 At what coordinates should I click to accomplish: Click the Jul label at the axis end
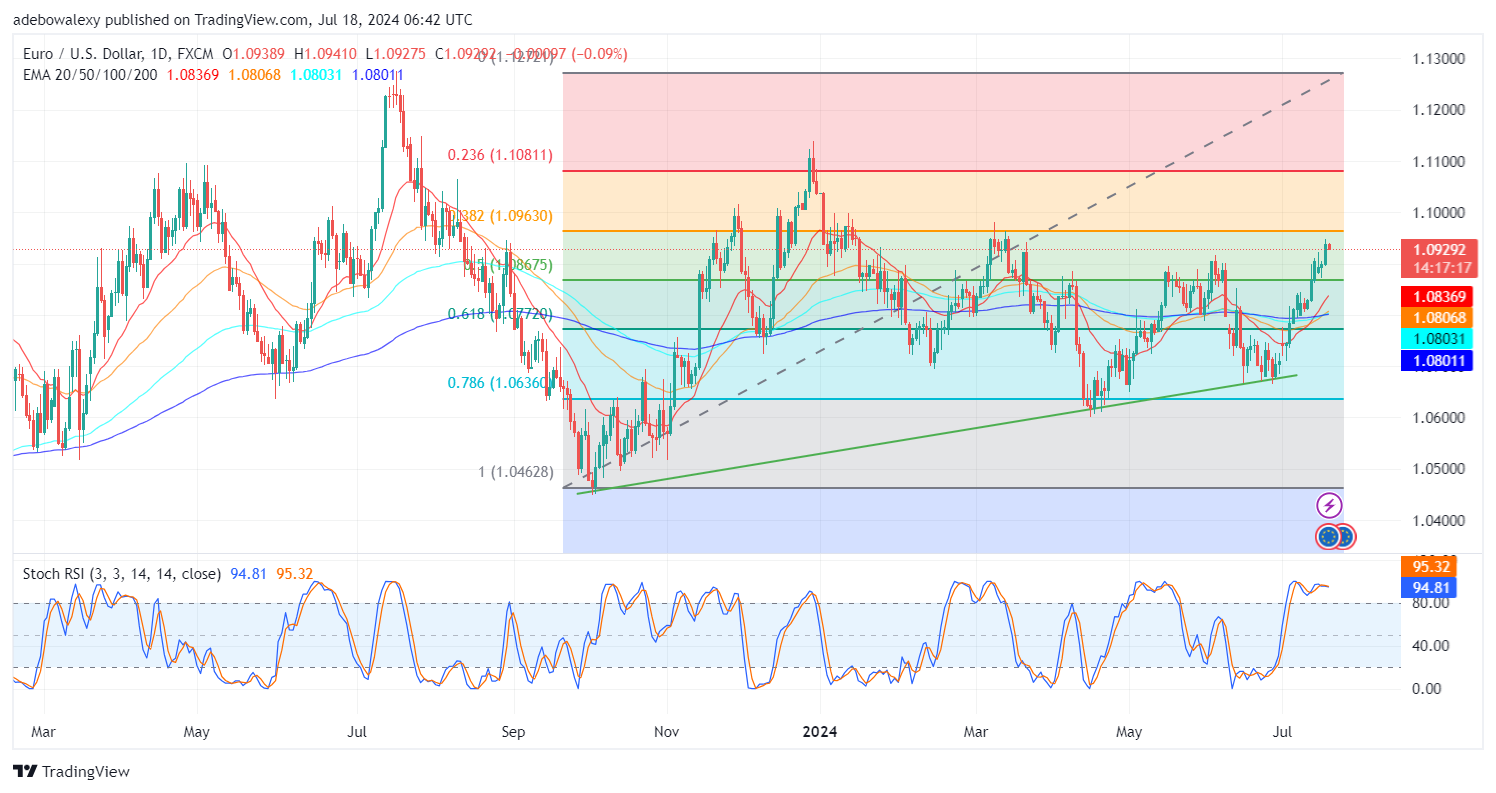1282,732
